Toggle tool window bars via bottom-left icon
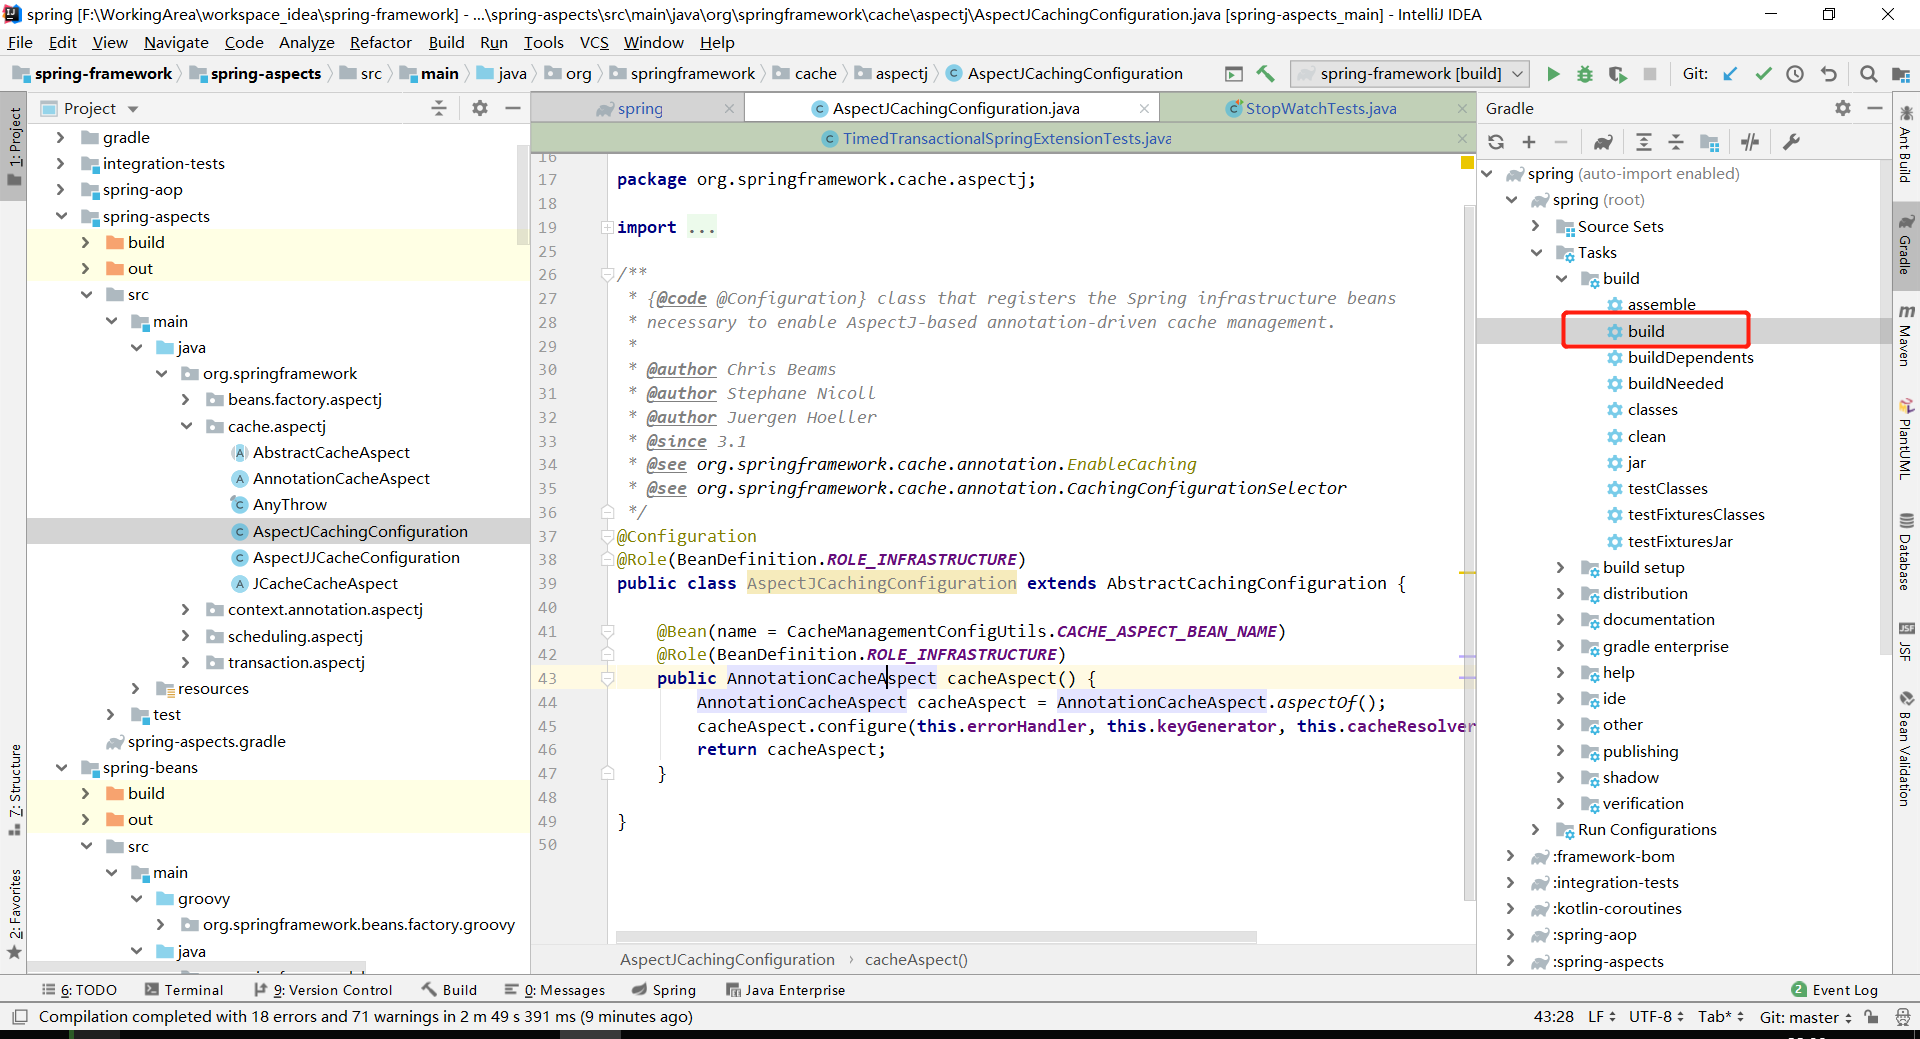1920x1039 pixels. pos(19,1017)
